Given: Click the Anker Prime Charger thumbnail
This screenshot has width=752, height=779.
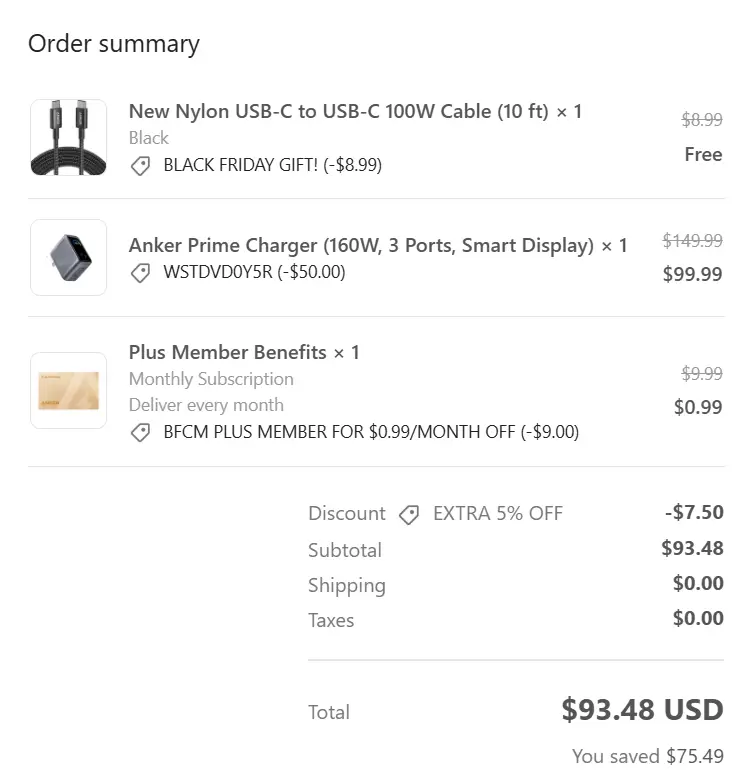Looking at the screenshot, I should pyautogui.click(x=68, y=257).
